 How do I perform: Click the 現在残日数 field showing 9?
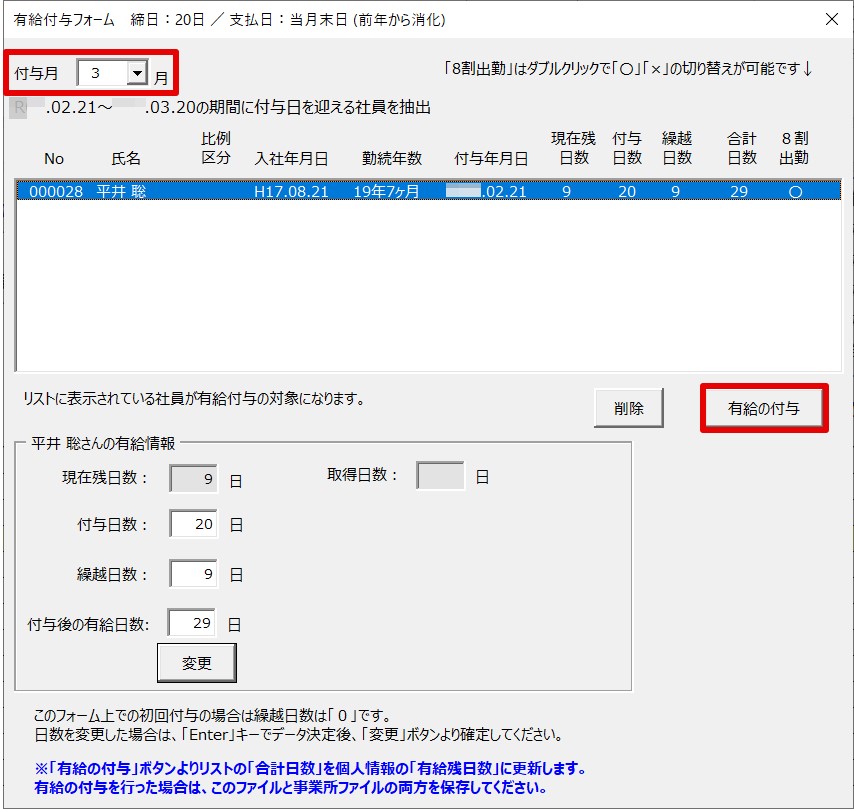click(x=194, y=478)
